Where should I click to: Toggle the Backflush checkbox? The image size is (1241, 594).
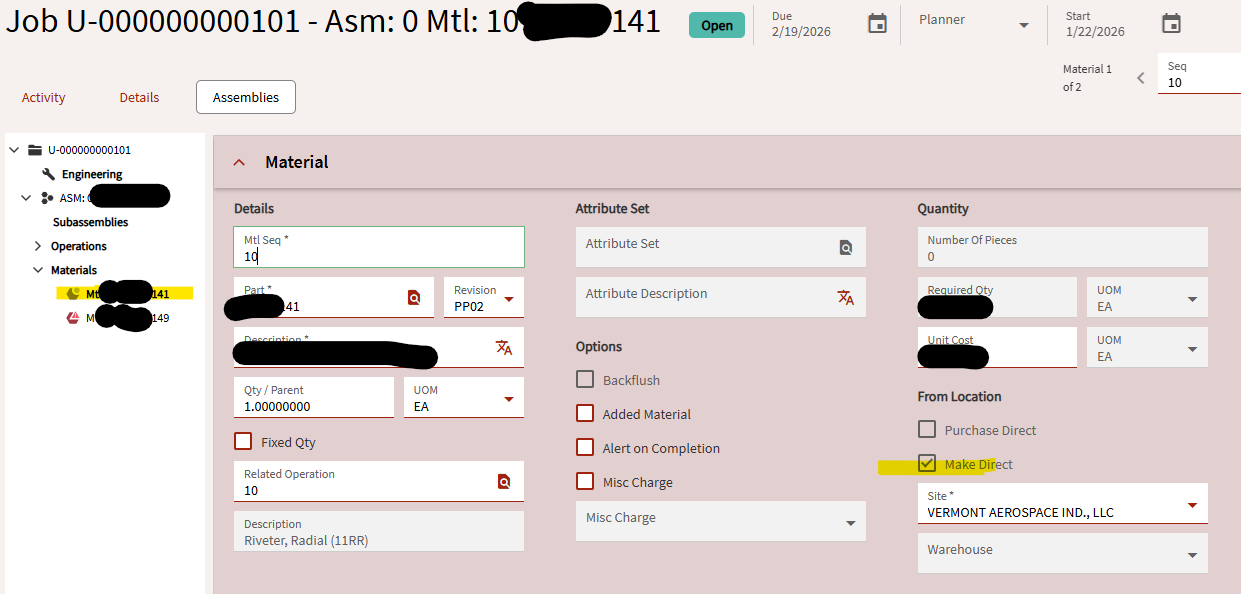pos(585,380)
